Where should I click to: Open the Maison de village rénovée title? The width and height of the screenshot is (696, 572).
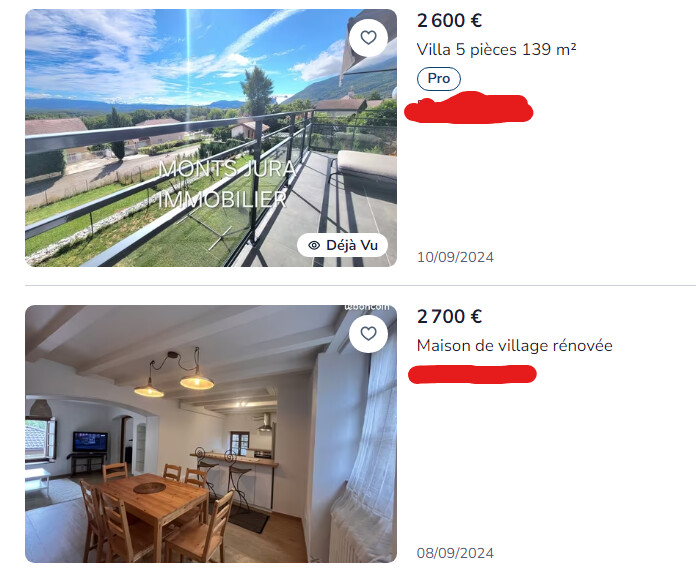click(514, 346)
